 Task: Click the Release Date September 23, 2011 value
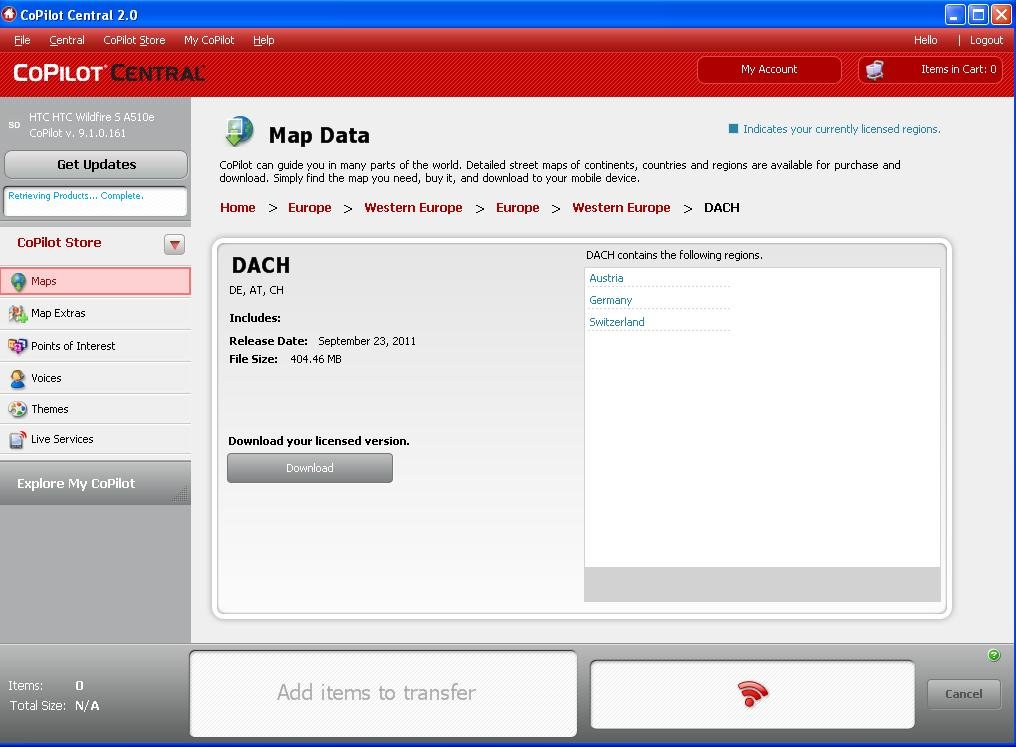click(367, 341)
